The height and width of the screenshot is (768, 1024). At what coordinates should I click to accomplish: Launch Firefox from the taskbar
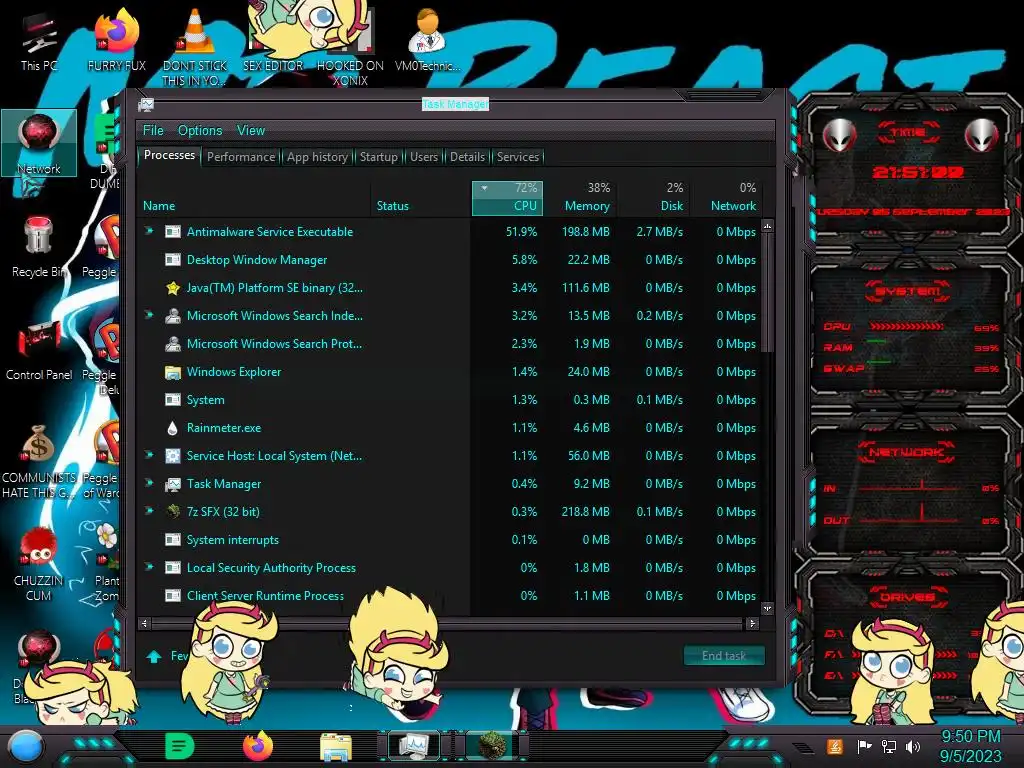point(257,746)
